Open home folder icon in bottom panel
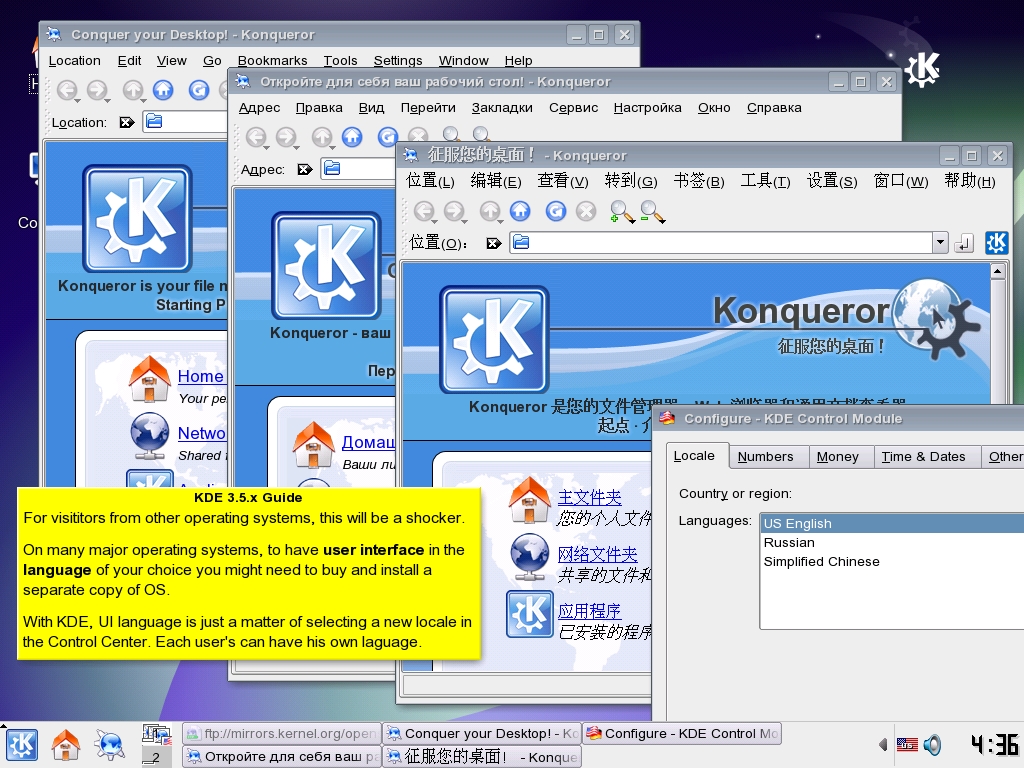Image resolution: width=1024 pixels, height=768 pixels. pyautogui.click(x=66, y=744)
